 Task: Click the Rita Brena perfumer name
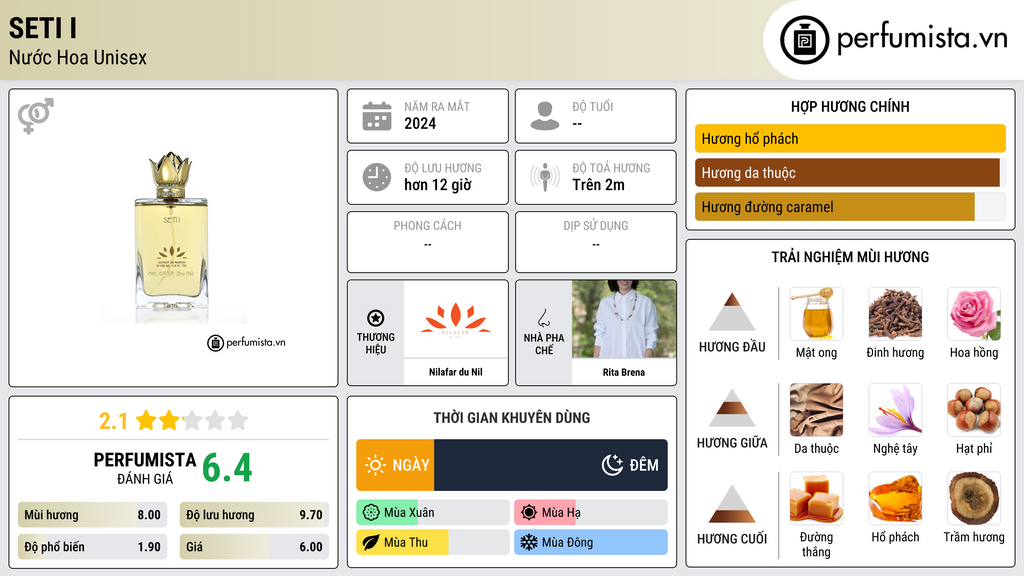tap(624, 372)
